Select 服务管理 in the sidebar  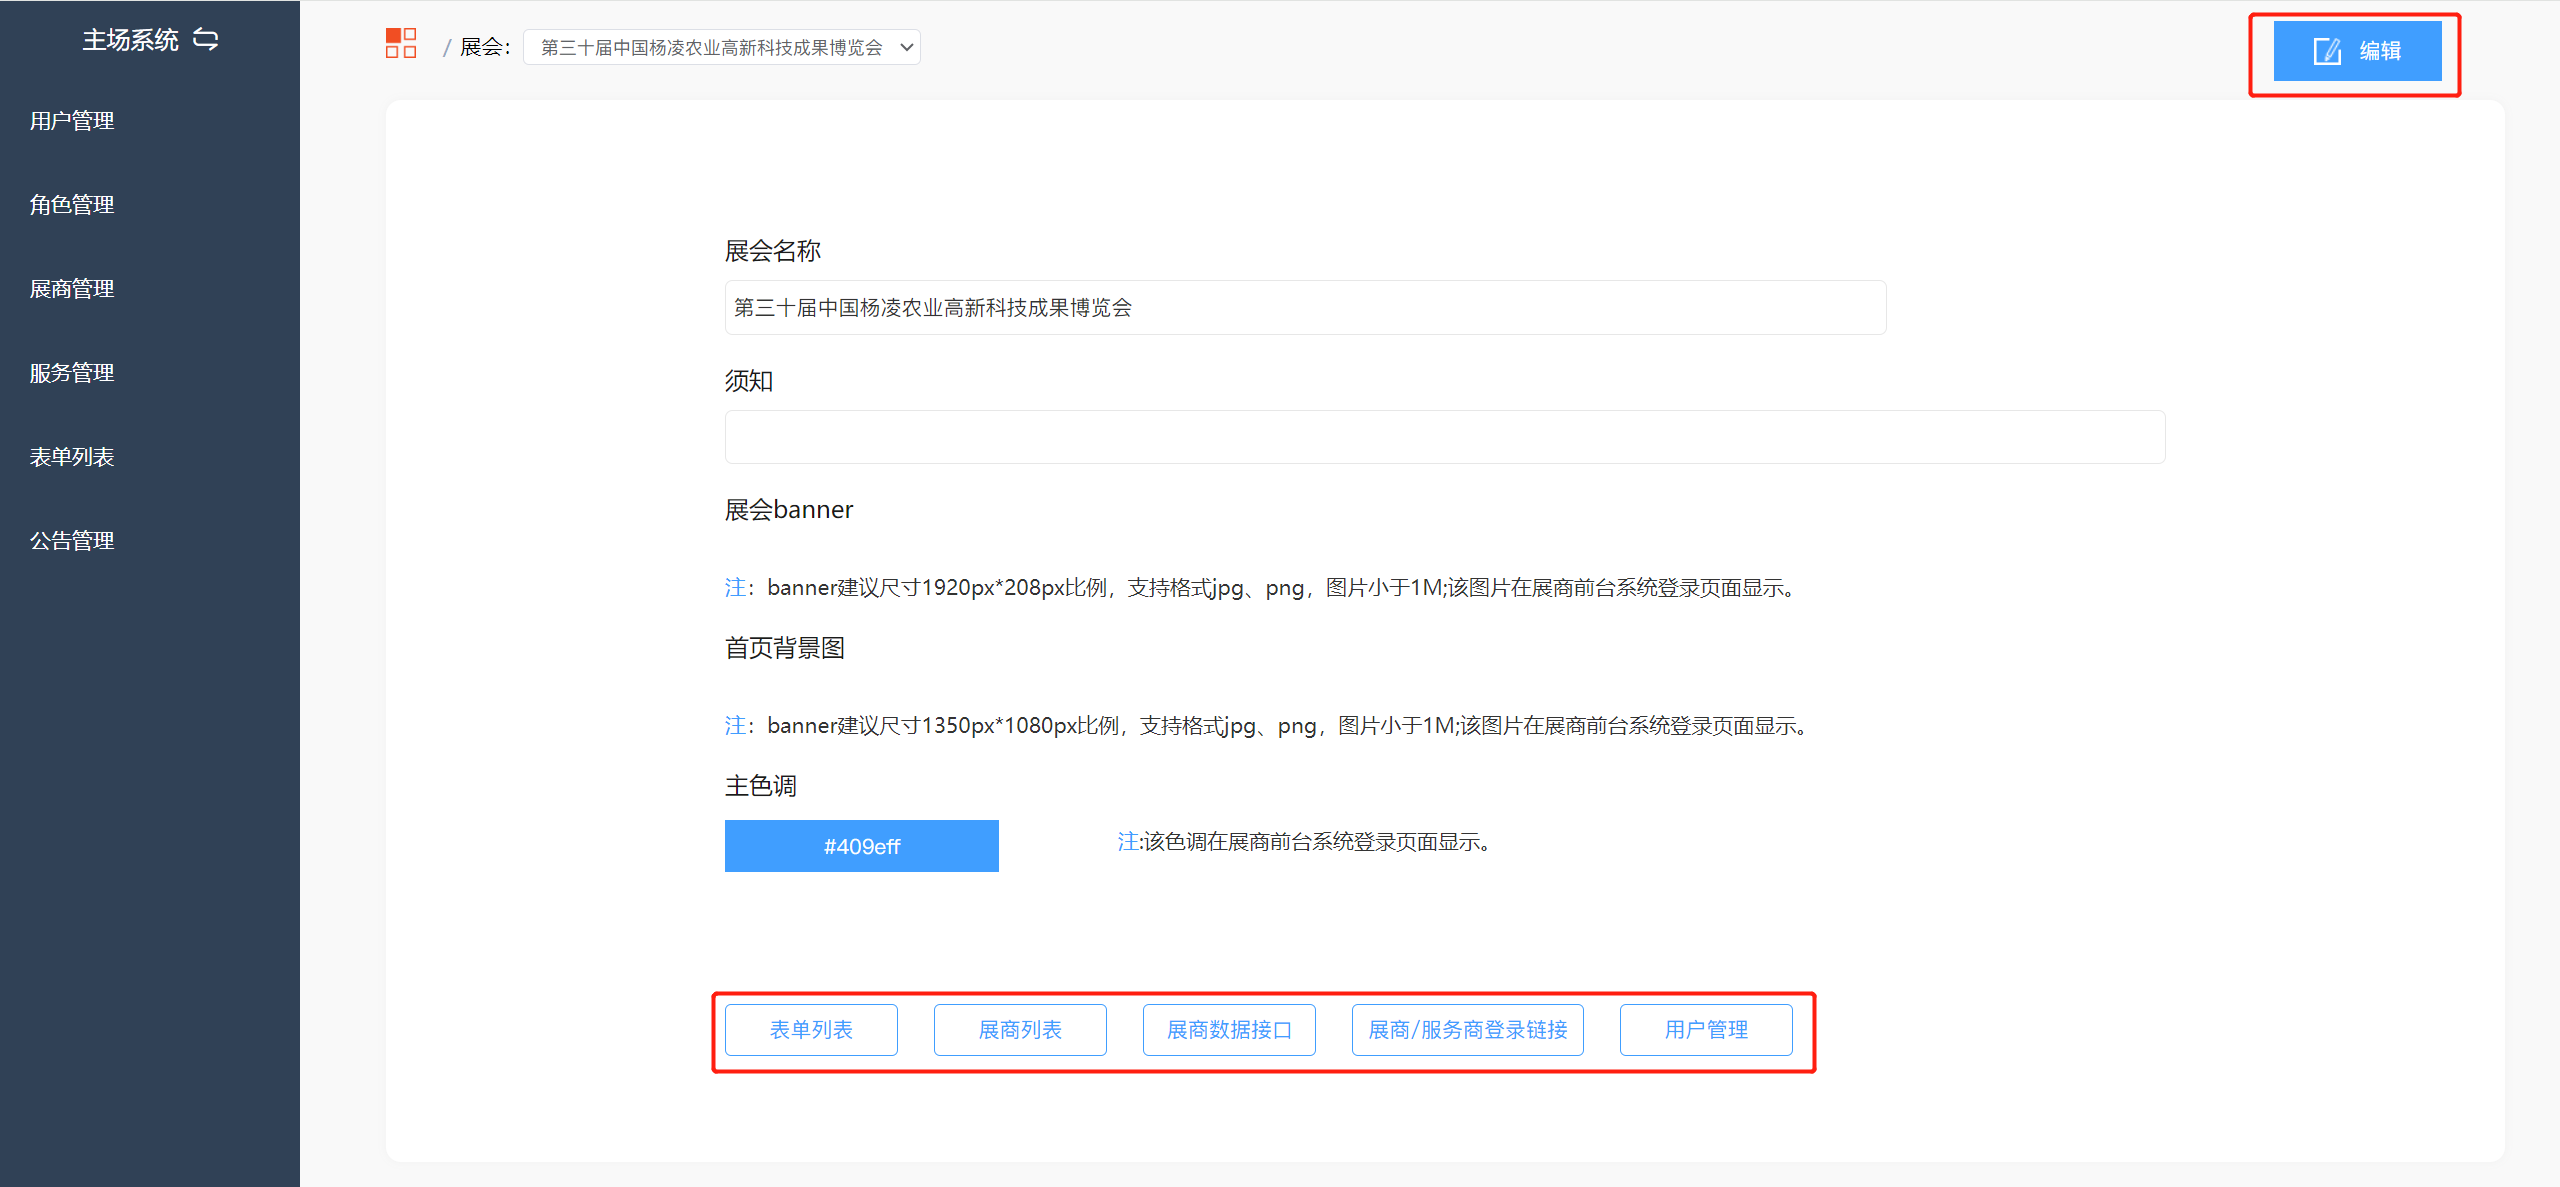72,373
